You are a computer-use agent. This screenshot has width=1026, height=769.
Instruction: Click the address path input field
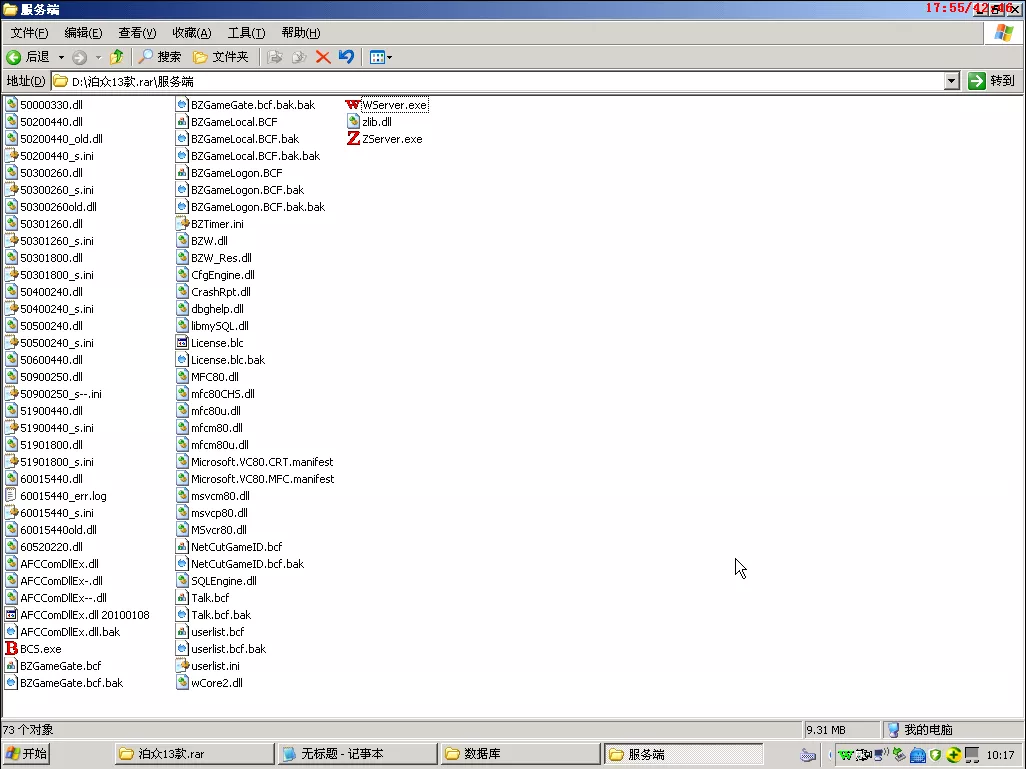[x=497, y=81]
